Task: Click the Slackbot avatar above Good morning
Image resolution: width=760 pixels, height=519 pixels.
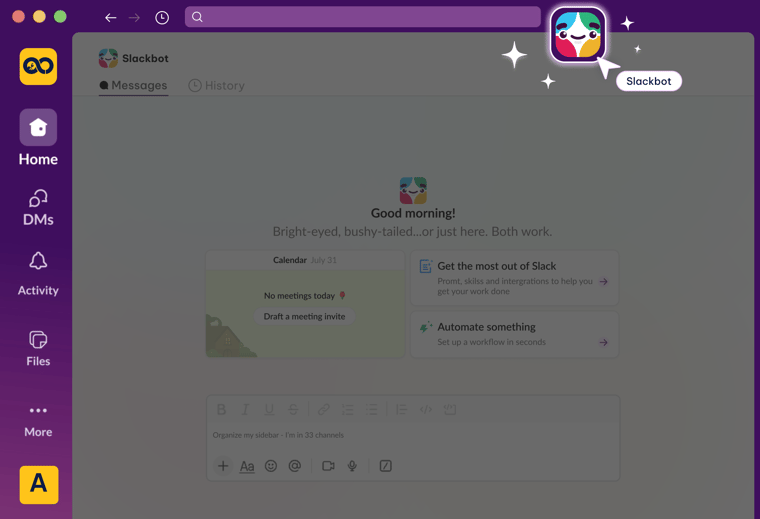Action: [413, 190]
